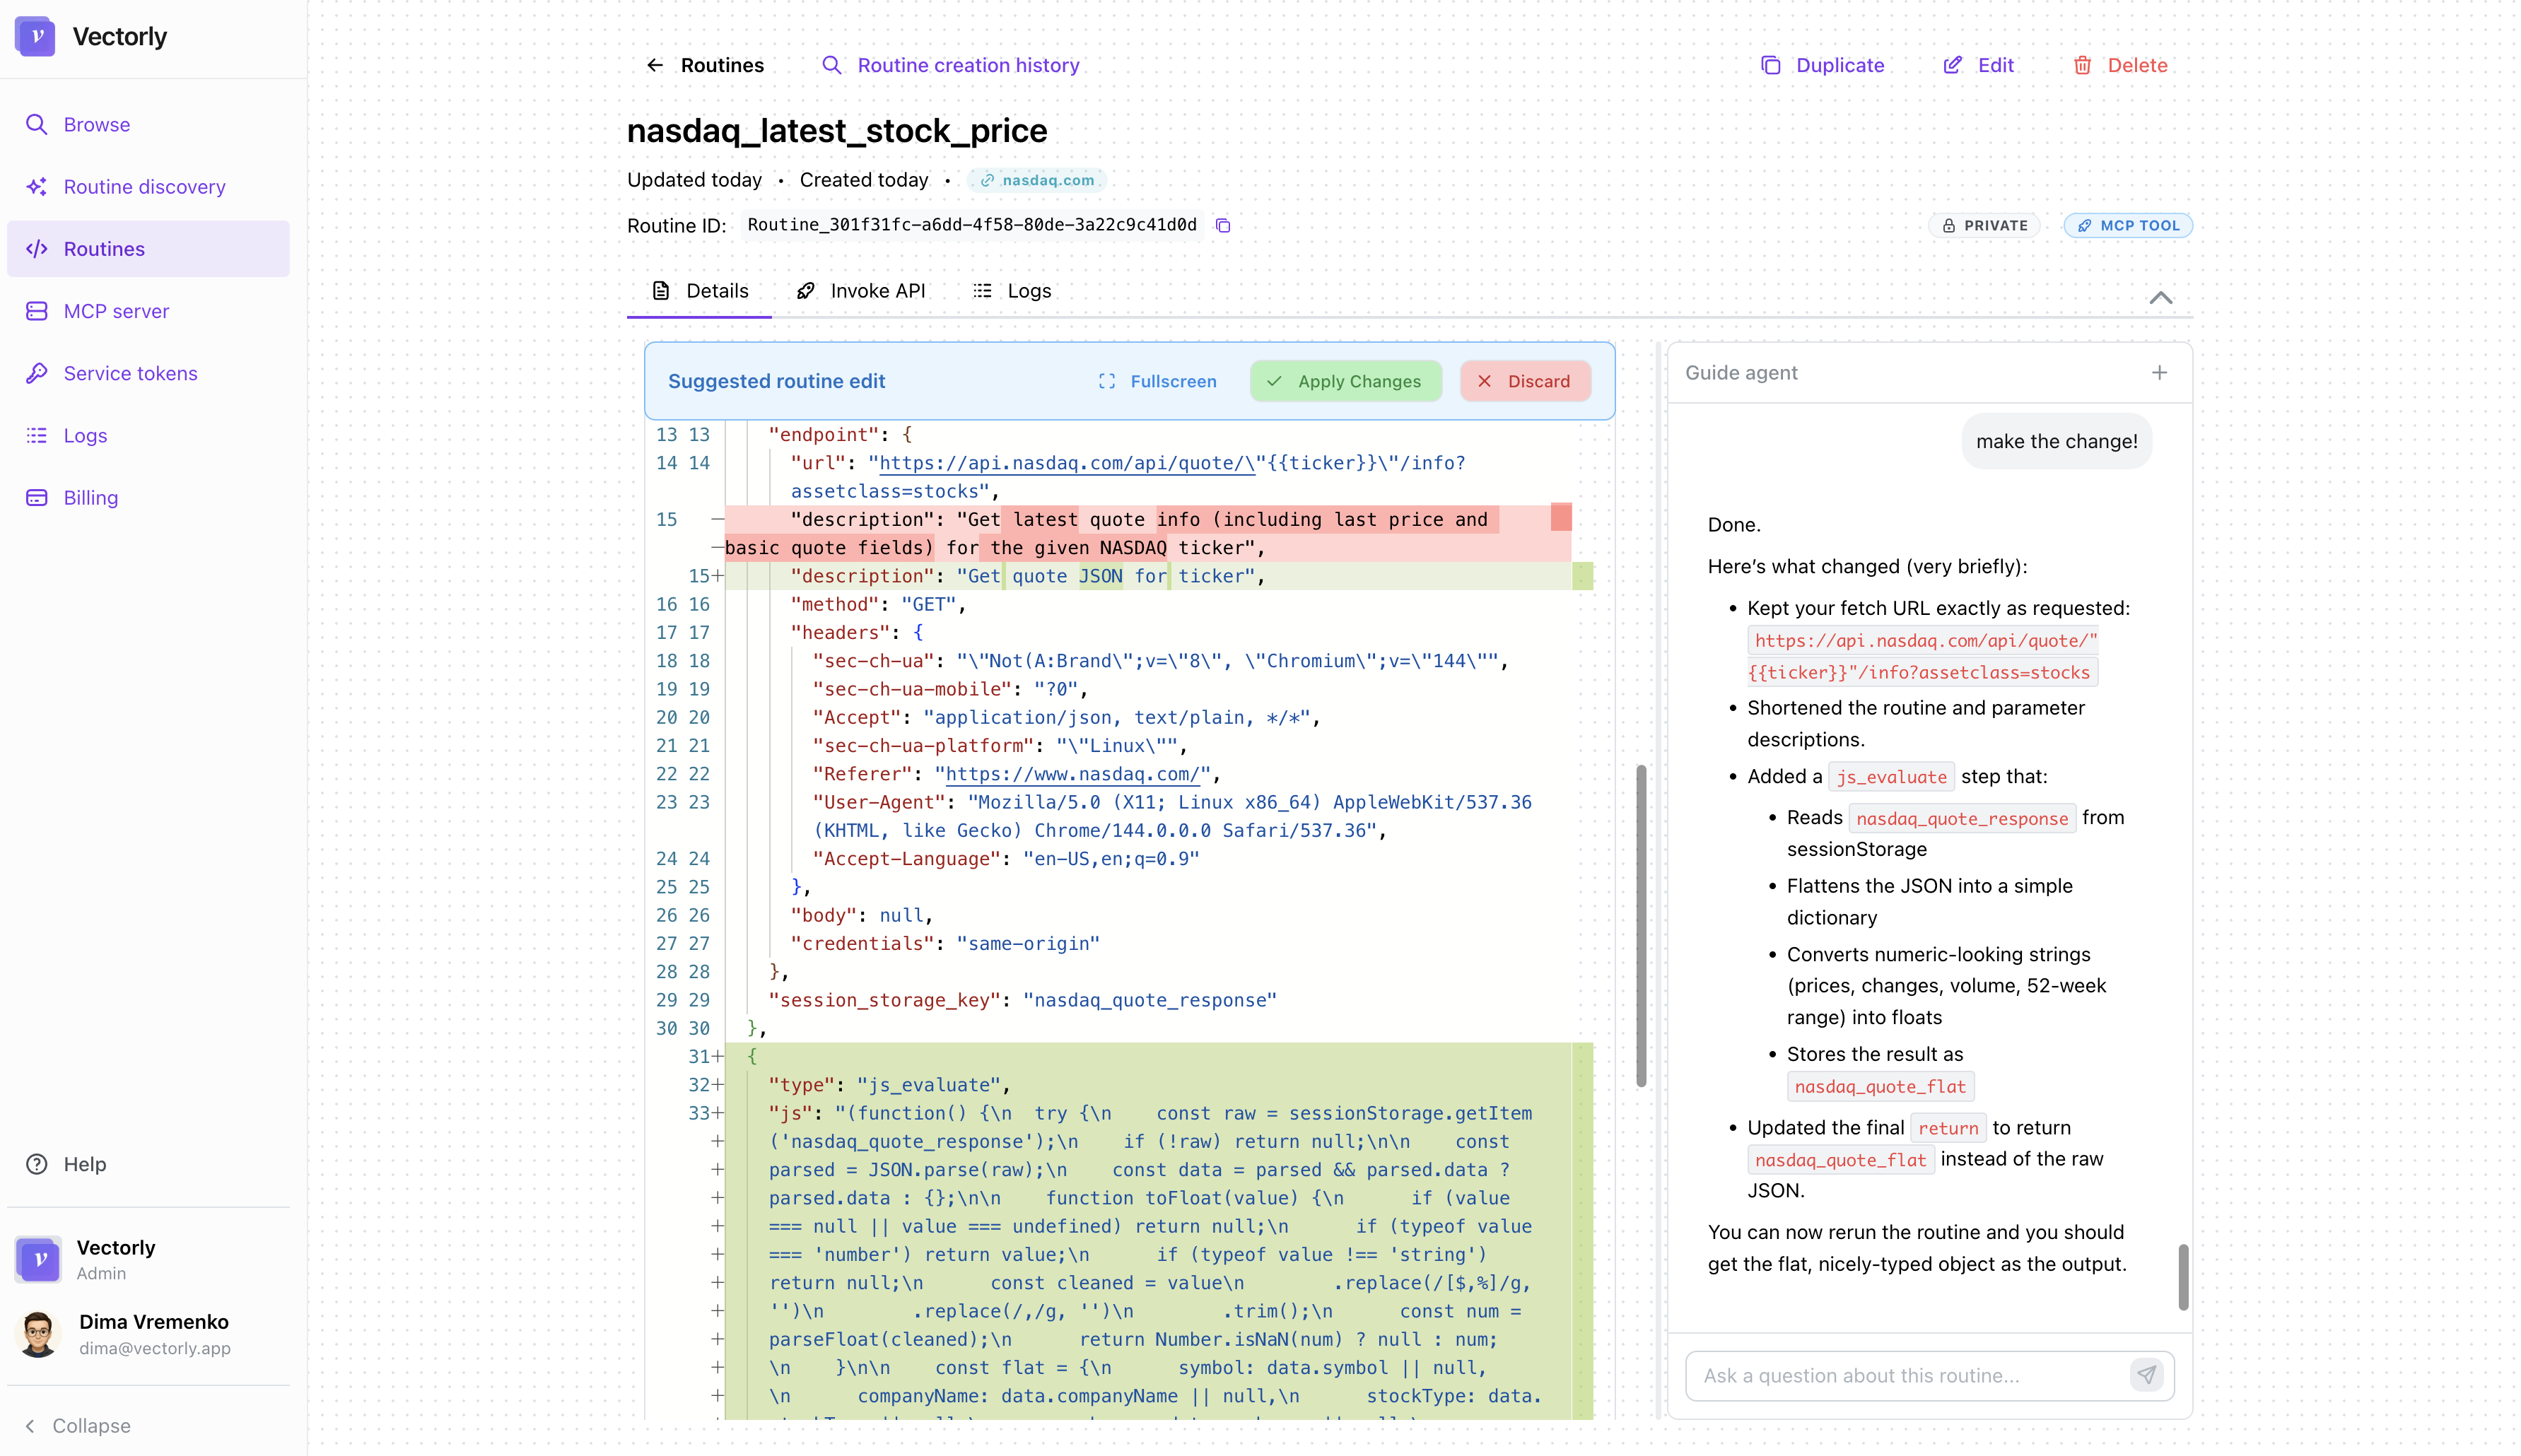Open Routine discovery from the sidebar
The width and height of the screenshot is (2521, 1456).
pyautogui.click(x=144, y=186)
